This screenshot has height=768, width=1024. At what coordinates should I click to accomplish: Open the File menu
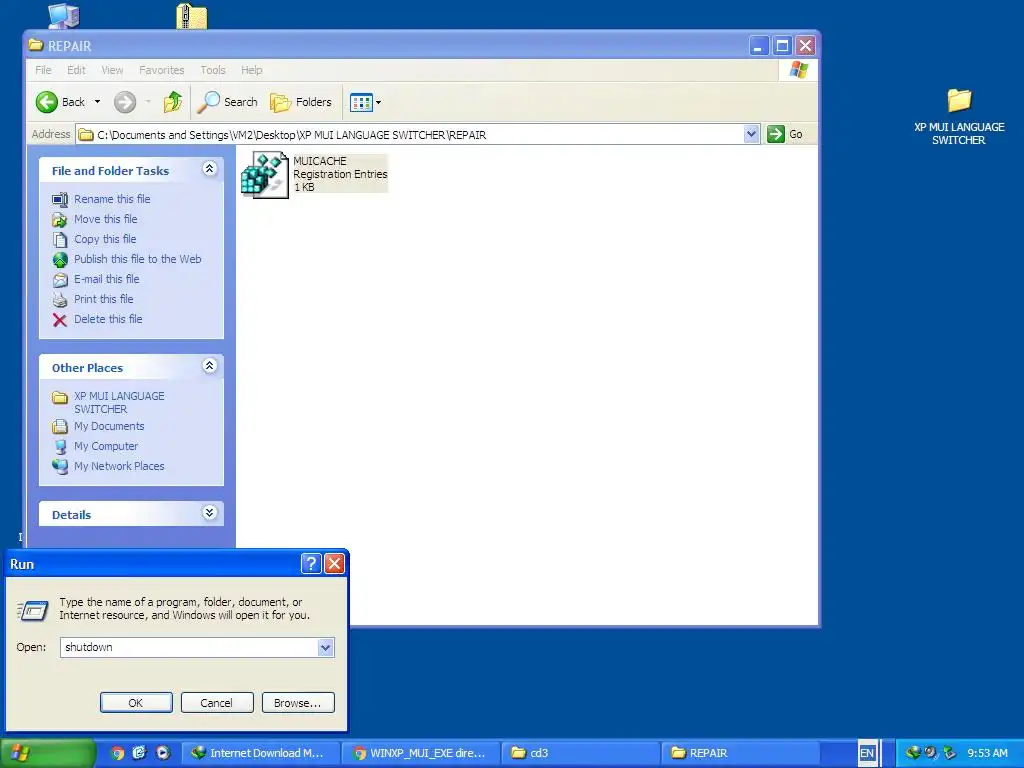pos(43,70)
